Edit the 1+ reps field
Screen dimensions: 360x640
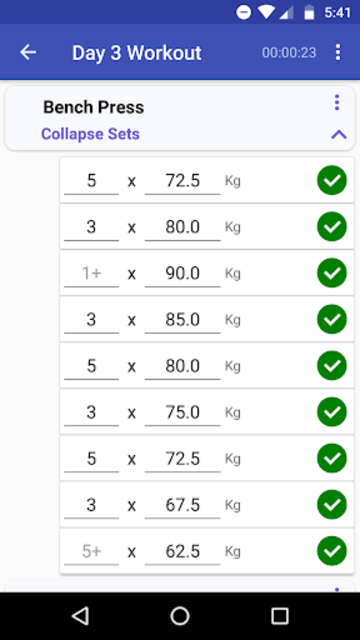click(x=91, y=274)
